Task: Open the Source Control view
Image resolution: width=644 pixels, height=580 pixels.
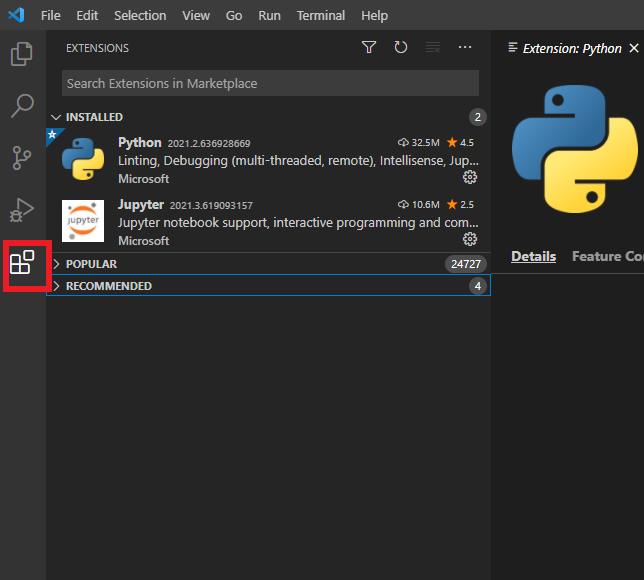Action: tap(22, 158)
